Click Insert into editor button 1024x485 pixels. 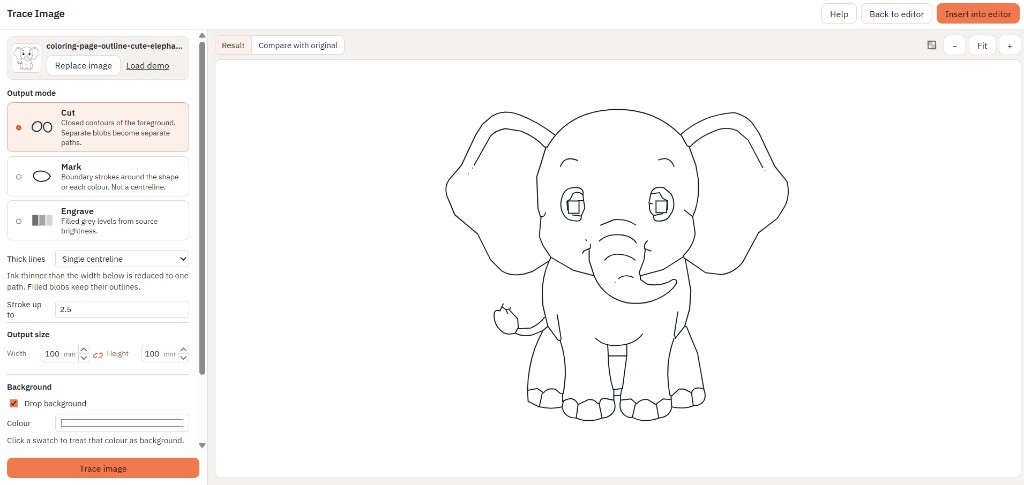(978, 14)
